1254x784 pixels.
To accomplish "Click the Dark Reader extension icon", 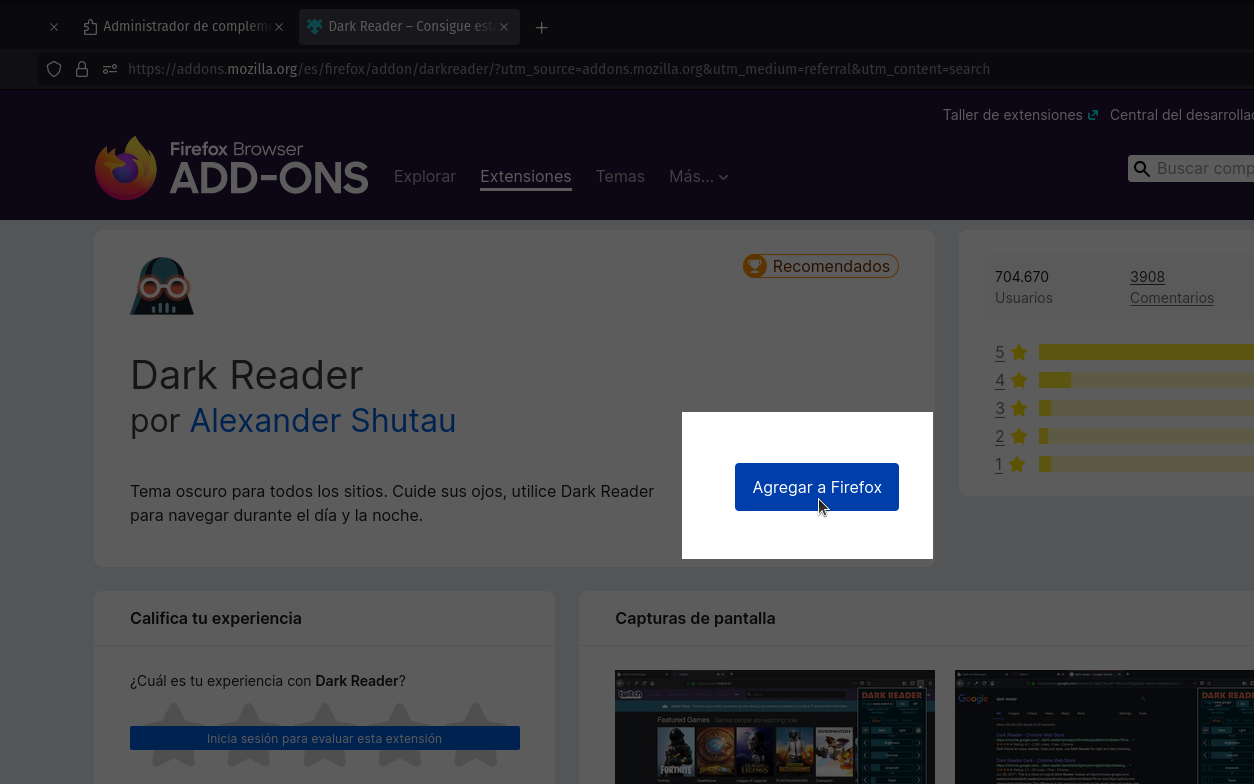I will tap(162, 287).
